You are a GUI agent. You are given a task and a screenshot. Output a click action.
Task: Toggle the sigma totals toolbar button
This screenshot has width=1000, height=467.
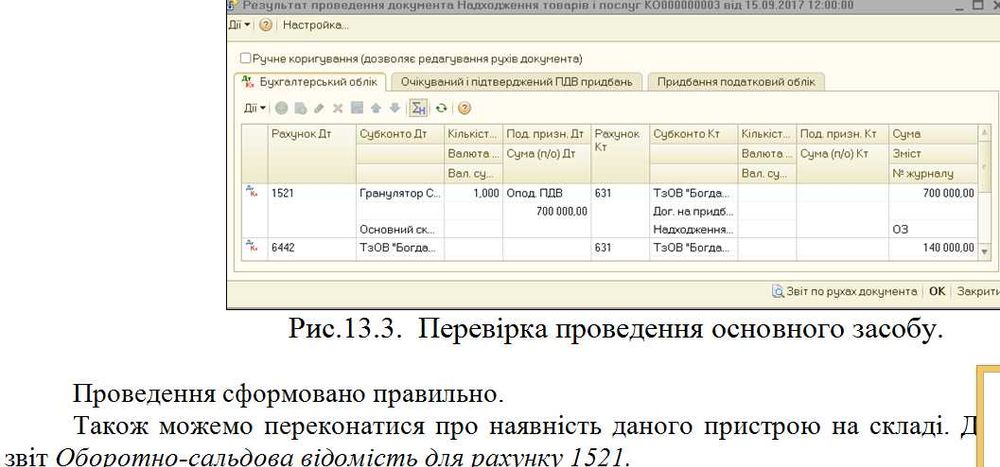[418, 108]
